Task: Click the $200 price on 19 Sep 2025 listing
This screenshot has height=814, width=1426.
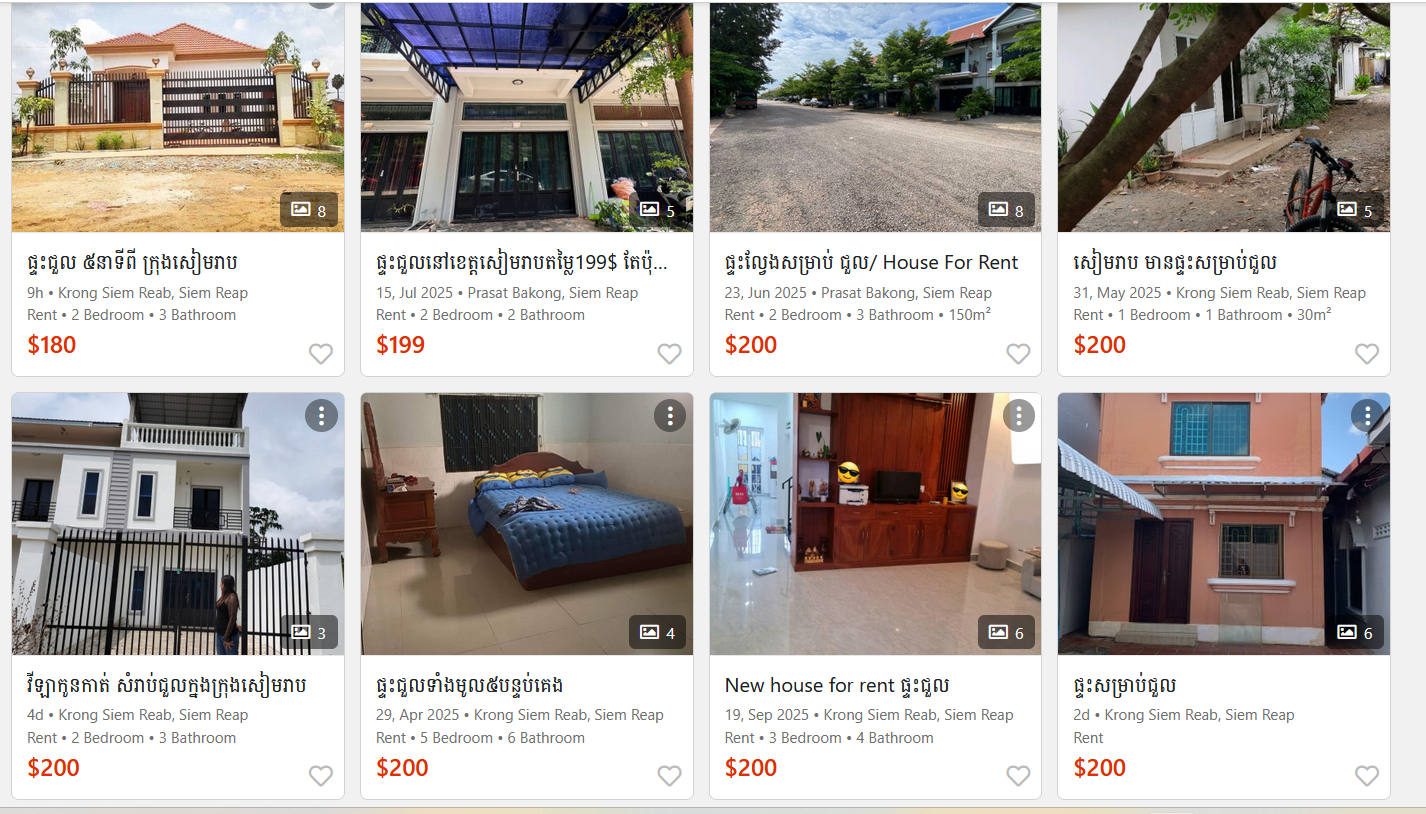Action: [751, 768]
